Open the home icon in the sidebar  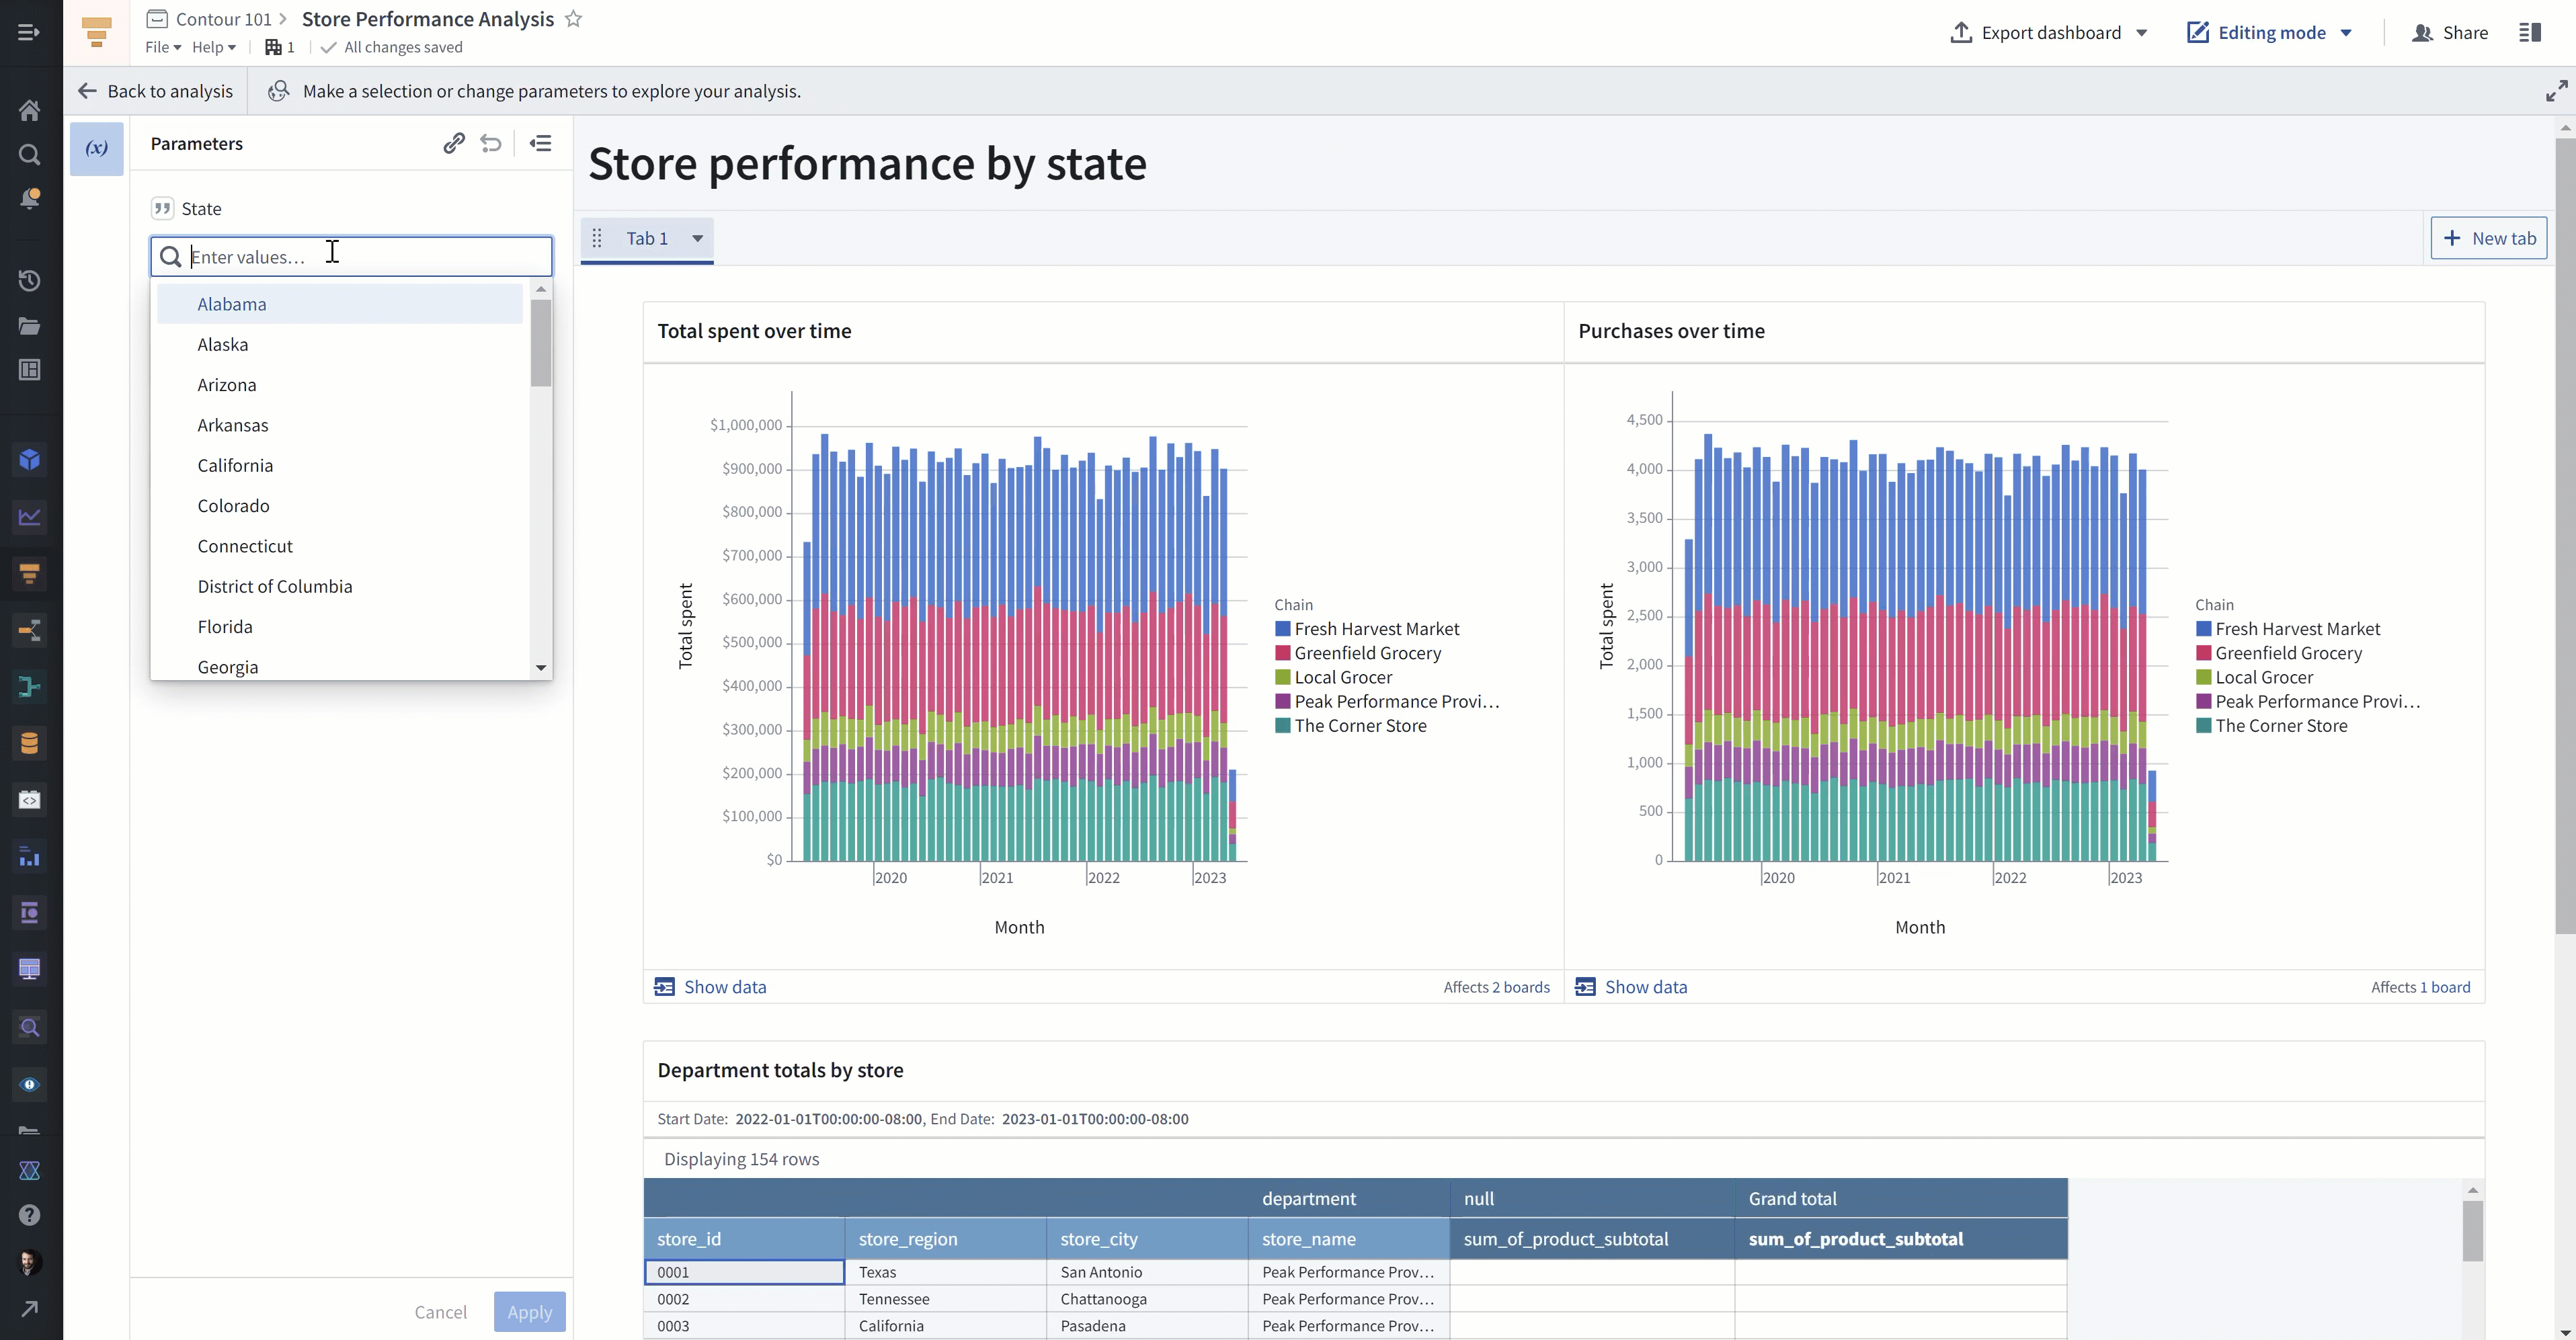[30, 110]
